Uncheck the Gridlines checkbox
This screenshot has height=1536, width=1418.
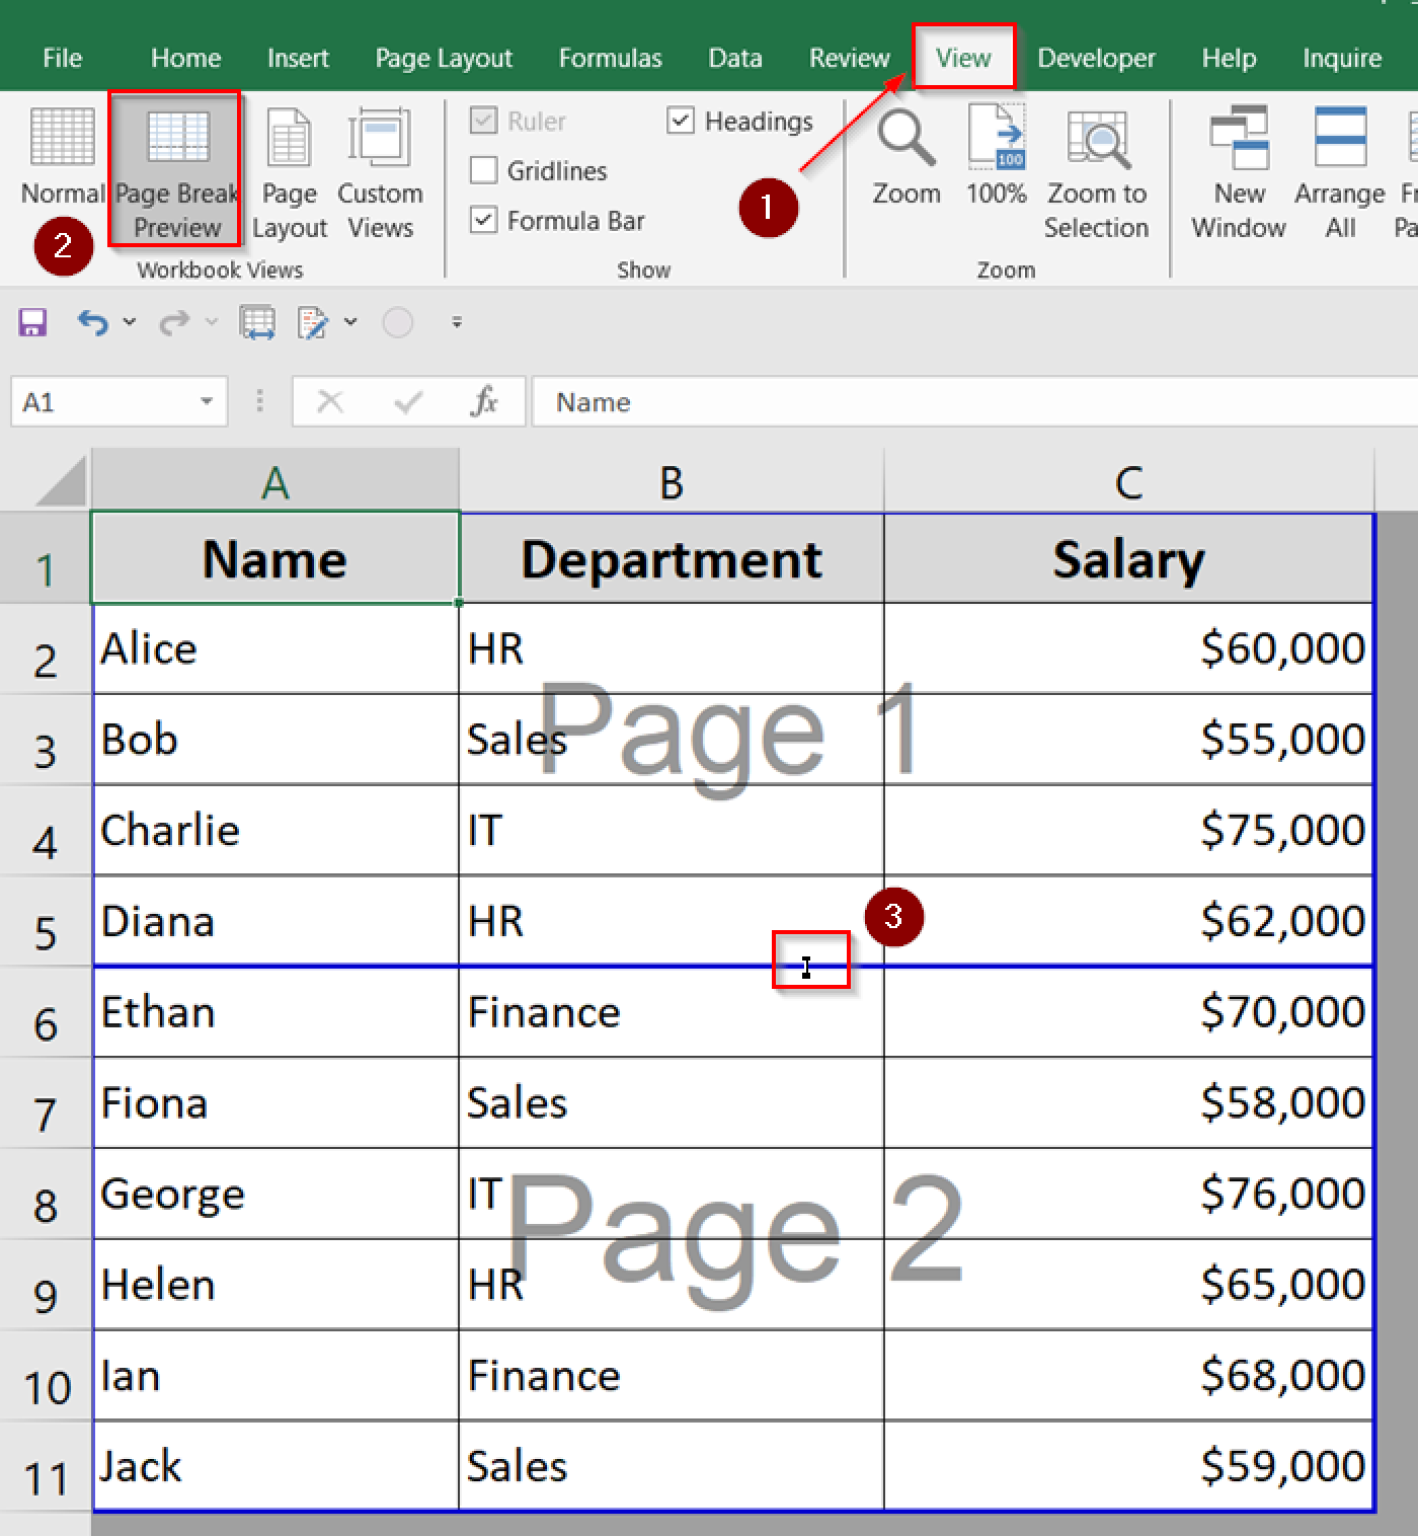click(x=483, y=170)
